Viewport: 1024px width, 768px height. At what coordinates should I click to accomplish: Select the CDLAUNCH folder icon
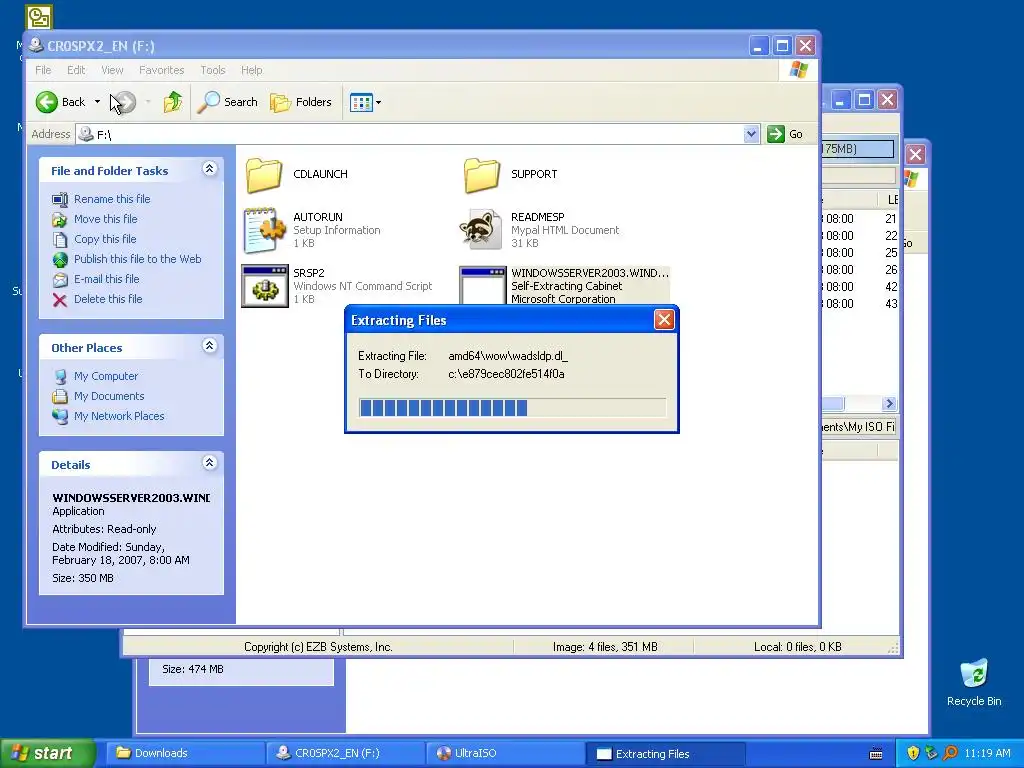click(264, 174)
